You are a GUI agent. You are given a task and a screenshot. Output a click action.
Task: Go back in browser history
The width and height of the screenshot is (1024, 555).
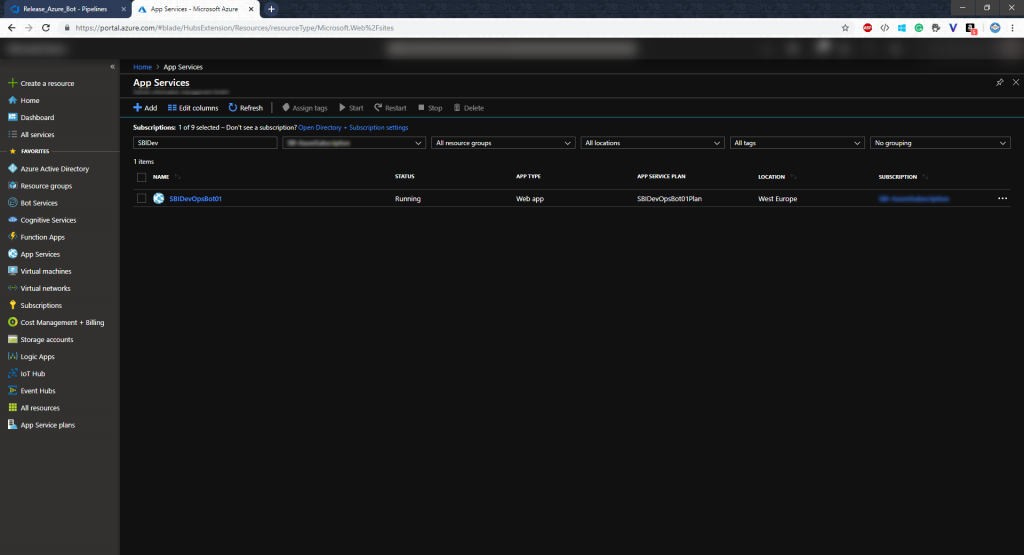pyautogui.click(x=11, y=28)
